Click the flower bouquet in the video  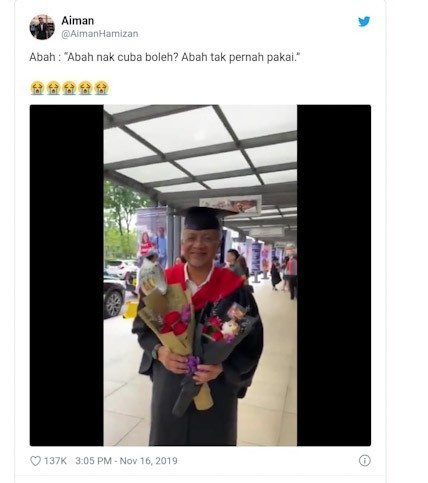click(195, 337)
